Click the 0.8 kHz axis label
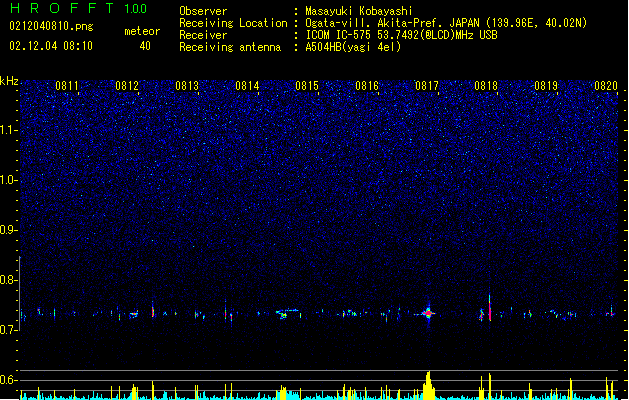The image size is (629, 400). coord(8,280)
